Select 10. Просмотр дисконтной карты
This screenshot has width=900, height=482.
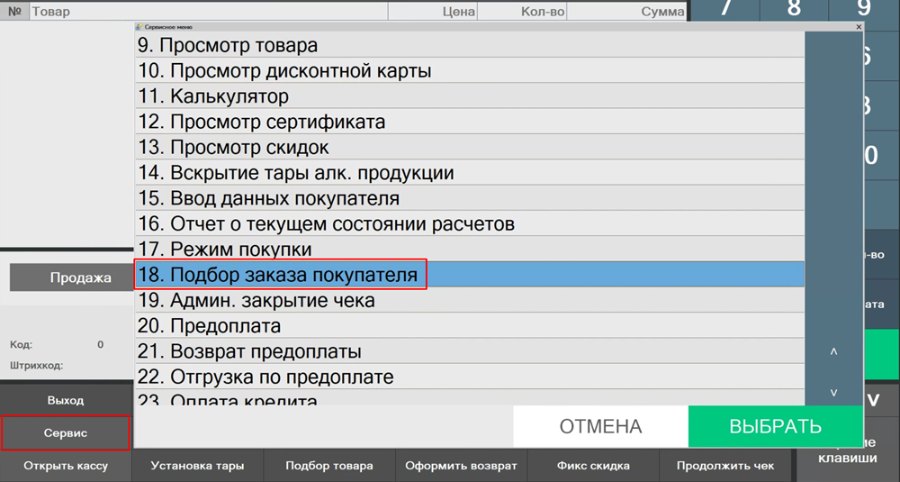(x=470, y=71)
